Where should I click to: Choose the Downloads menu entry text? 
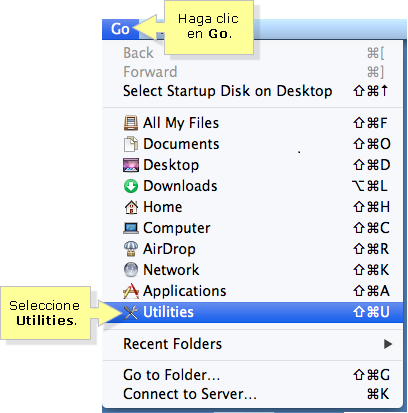pyautogui.click(x=180, y=186)
